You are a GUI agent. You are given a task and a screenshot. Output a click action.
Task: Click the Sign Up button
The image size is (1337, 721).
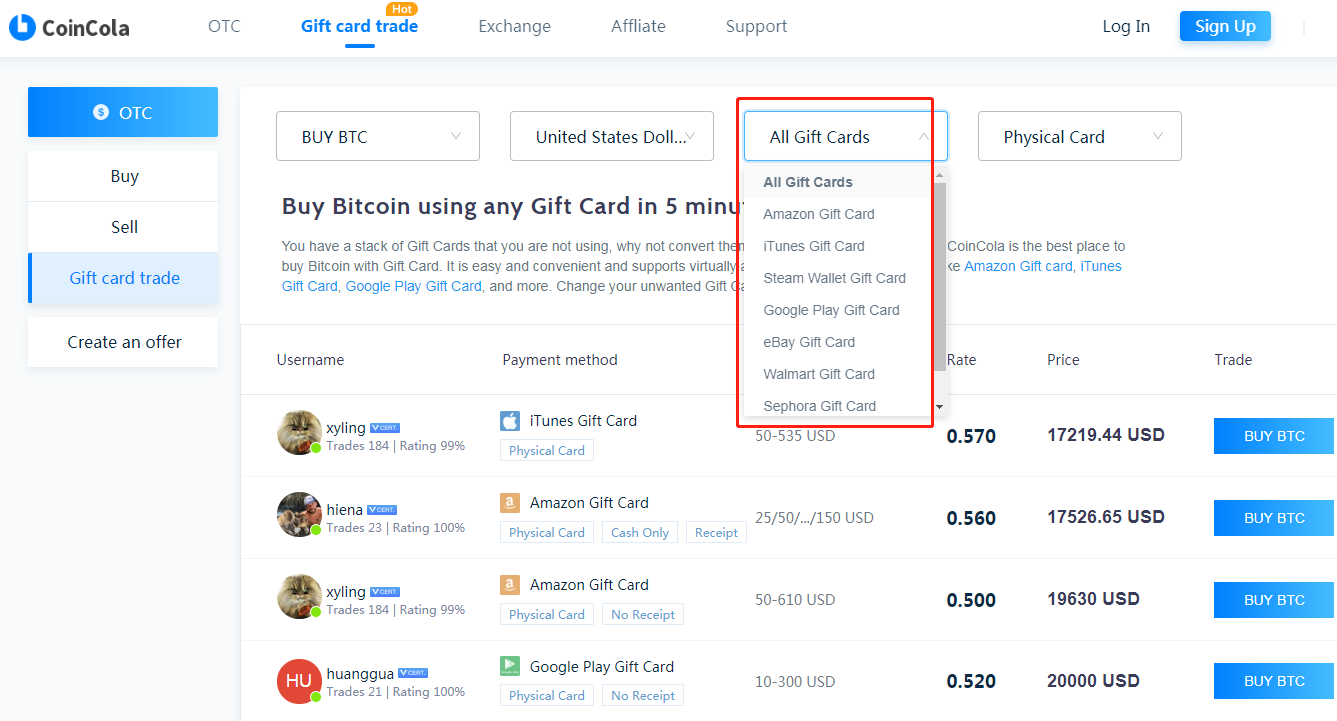click(x=1225, y=26)
